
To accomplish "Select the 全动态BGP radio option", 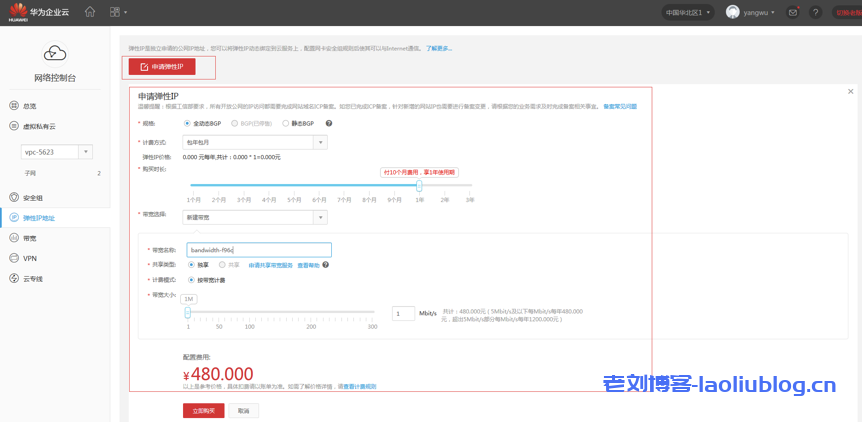I will 187,123.
